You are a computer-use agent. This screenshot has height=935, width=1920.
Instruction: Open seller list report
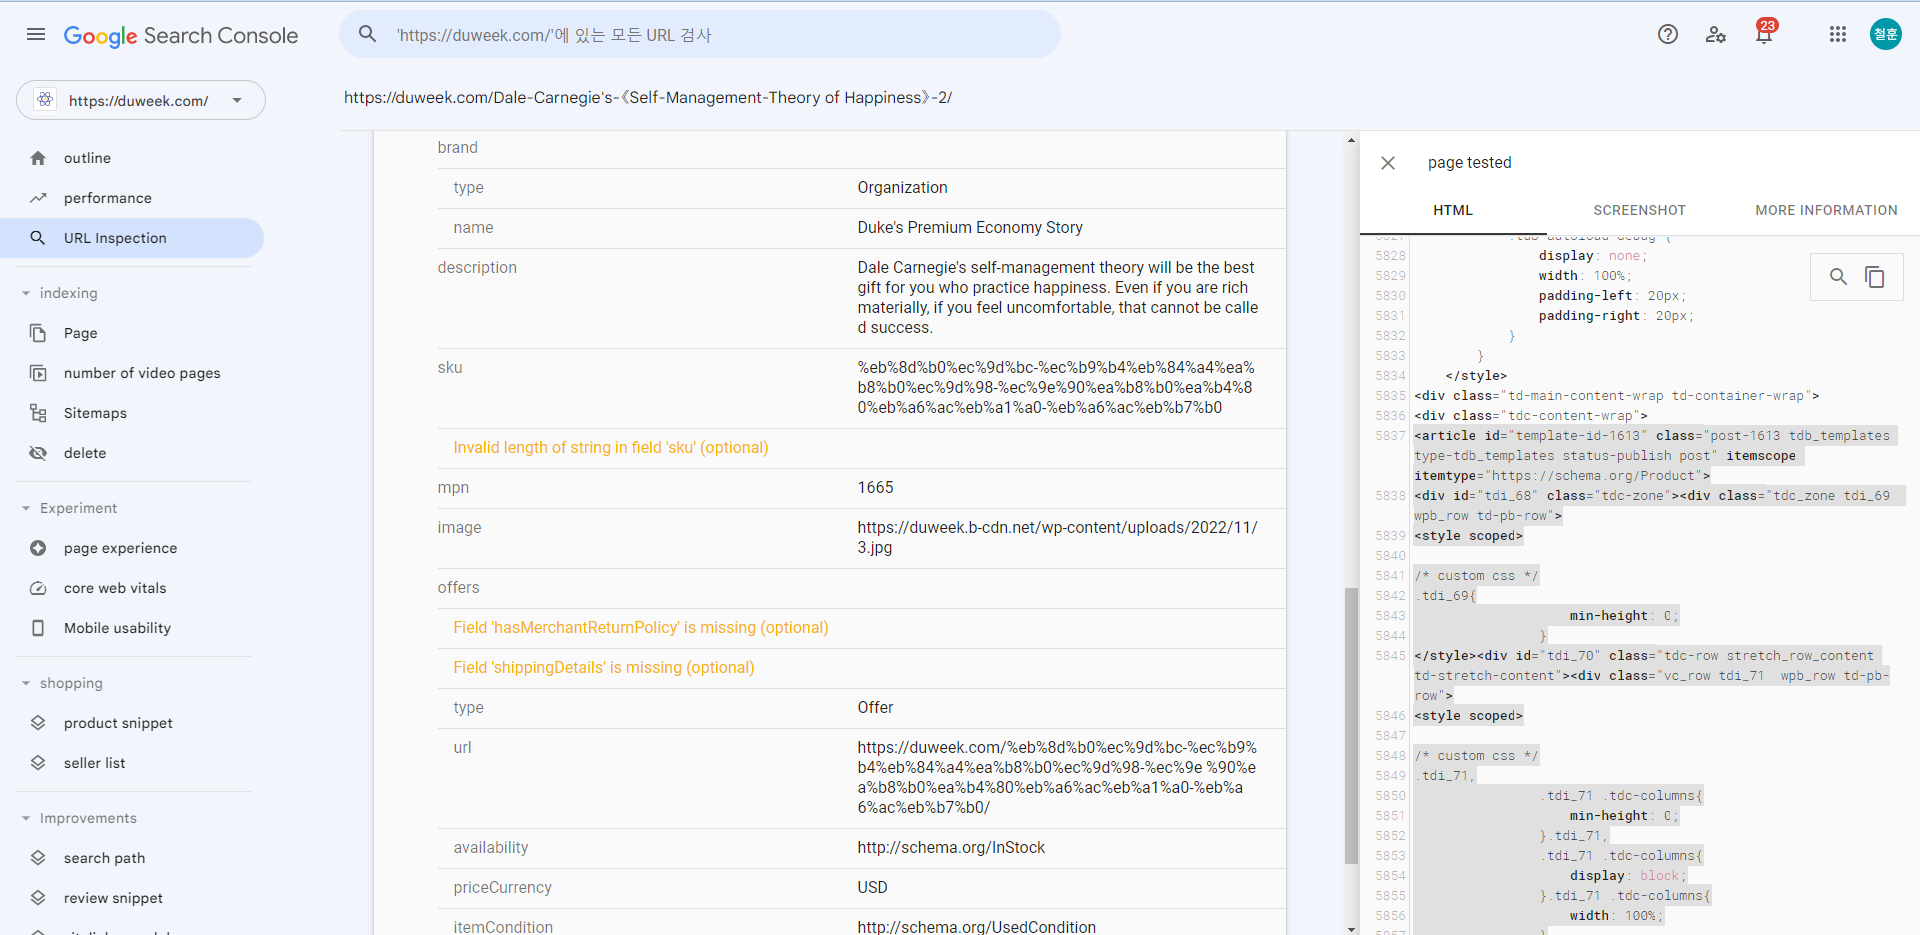pos(132,763)
